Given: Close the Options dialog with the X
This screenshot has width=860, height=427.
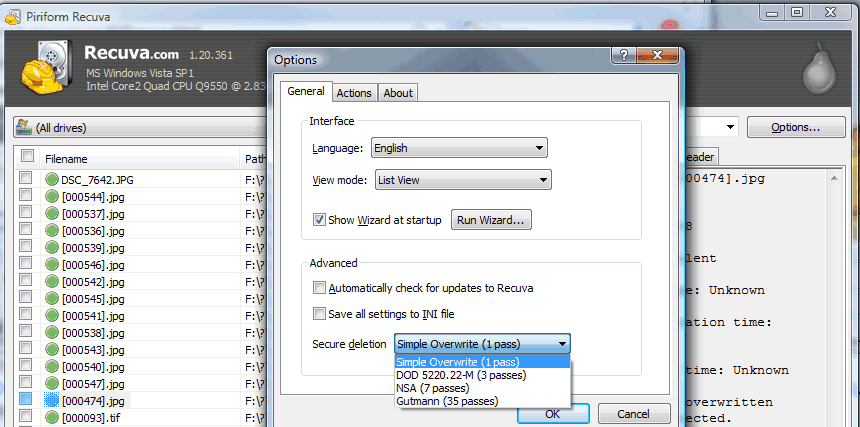Looking at the screenshot, I should [658, 55].
